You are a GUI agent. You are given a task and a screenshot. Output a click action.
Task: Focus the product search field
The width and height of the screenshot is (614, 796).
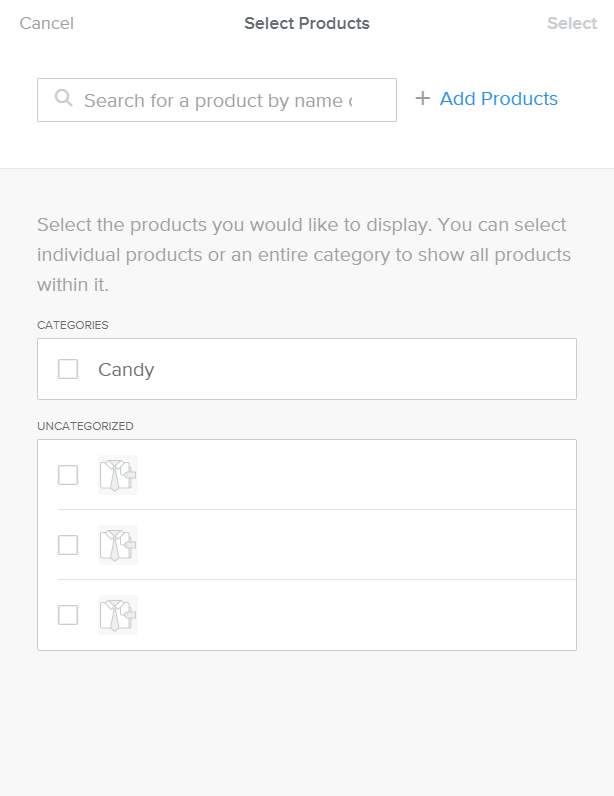pos(217,100)
